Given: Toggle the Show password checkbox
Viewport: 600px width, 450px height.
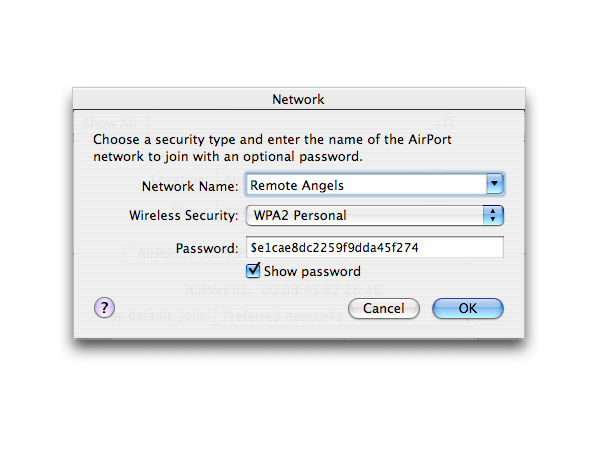Looking at the screenshot, I should (253, 271).
